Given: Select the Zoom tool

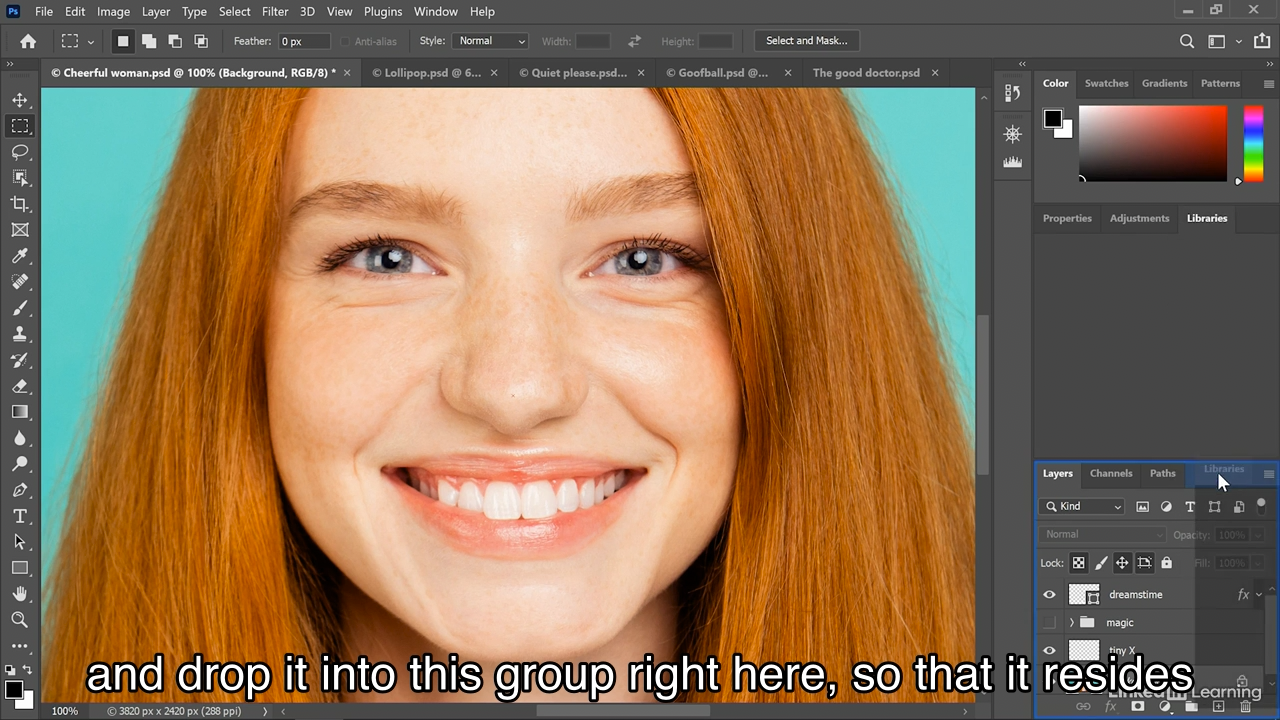Looking at the screenshot, I should click(x=20, y=620).
